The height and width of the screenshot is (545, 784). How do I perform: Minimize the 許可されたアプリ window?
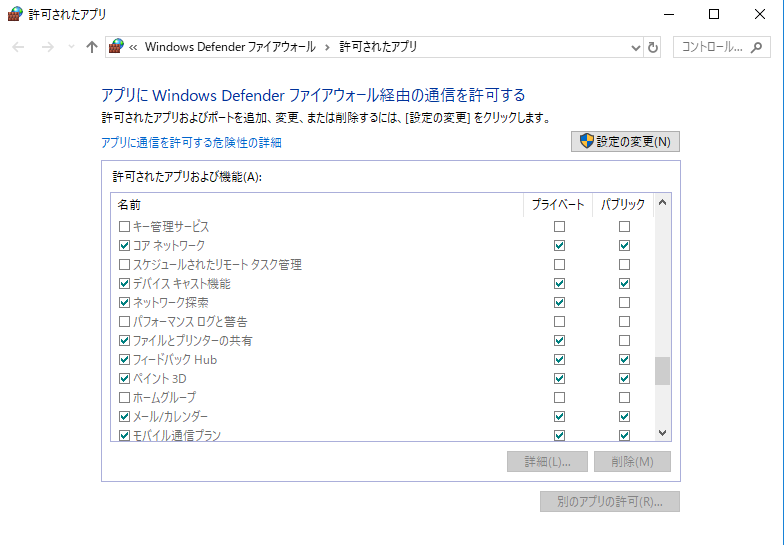(669, 14)
